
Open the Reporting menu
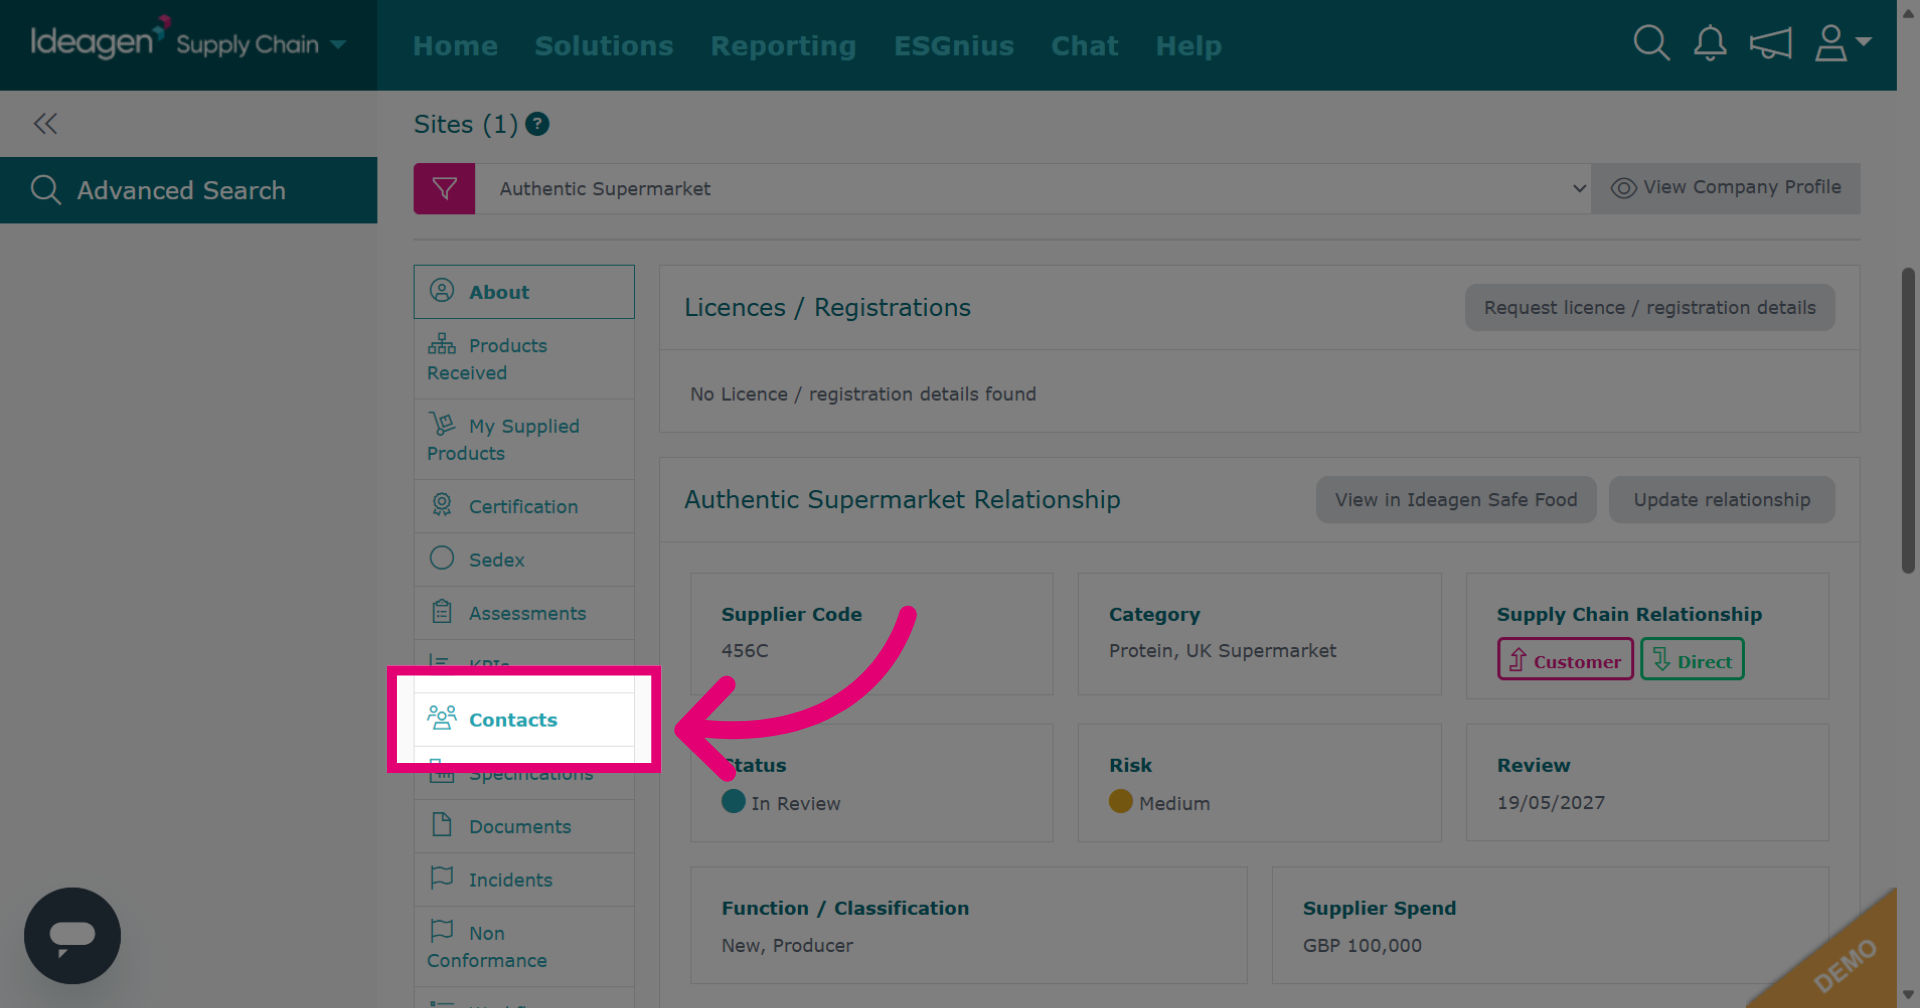[x=783, y=46]
